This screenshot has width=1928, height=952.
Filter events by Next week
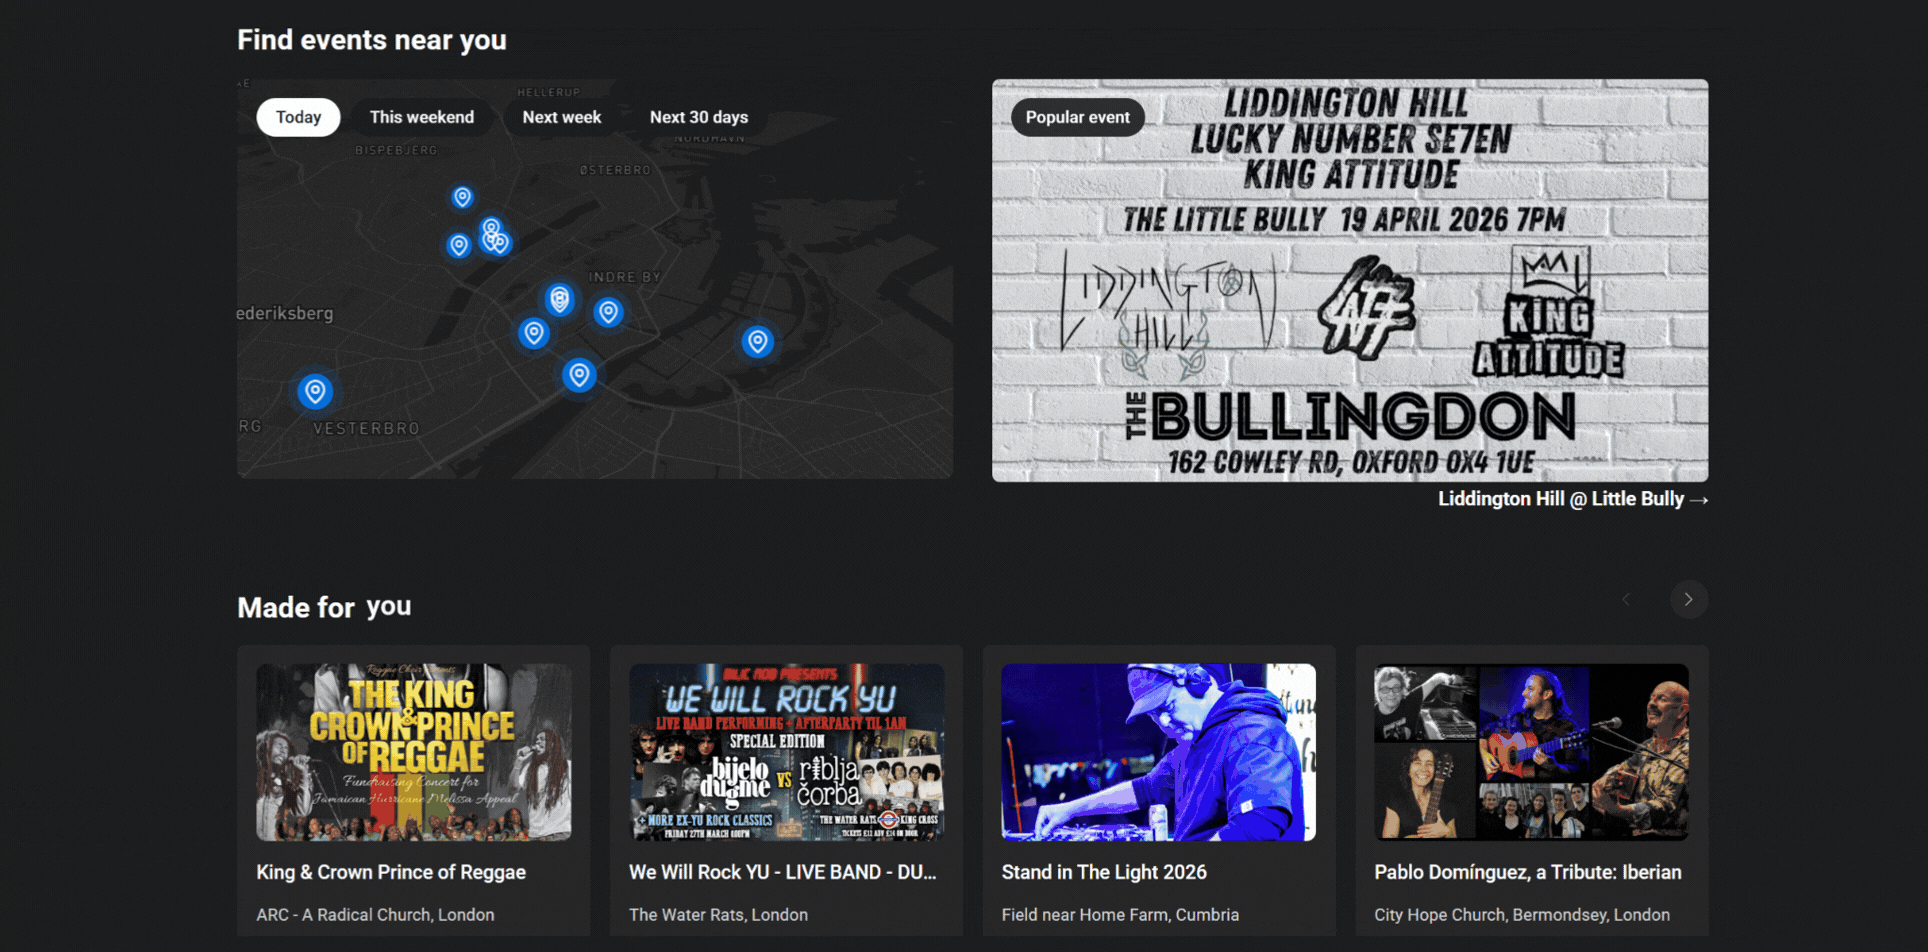coord(562,117)
